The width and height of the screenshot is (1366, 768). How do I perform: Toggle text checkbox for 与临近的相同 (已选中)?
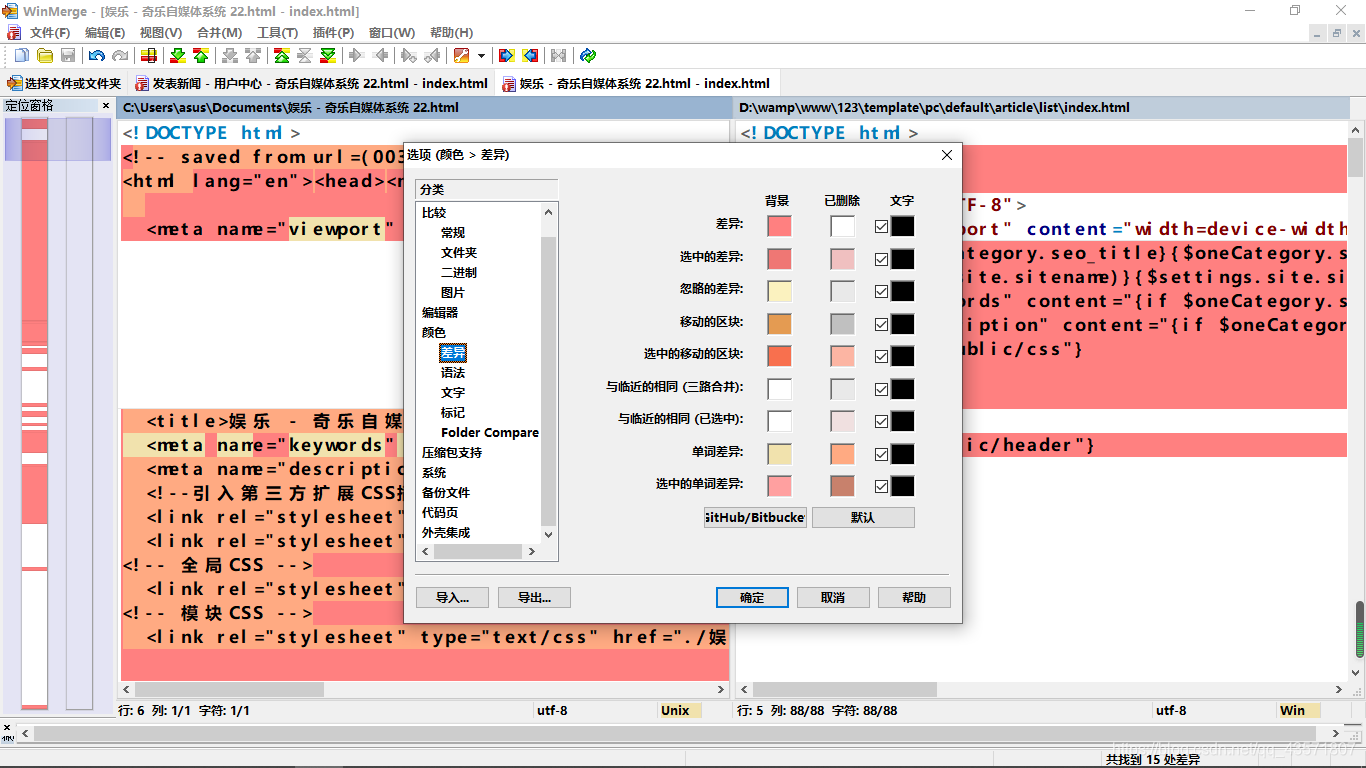click(x=881, y=422)
